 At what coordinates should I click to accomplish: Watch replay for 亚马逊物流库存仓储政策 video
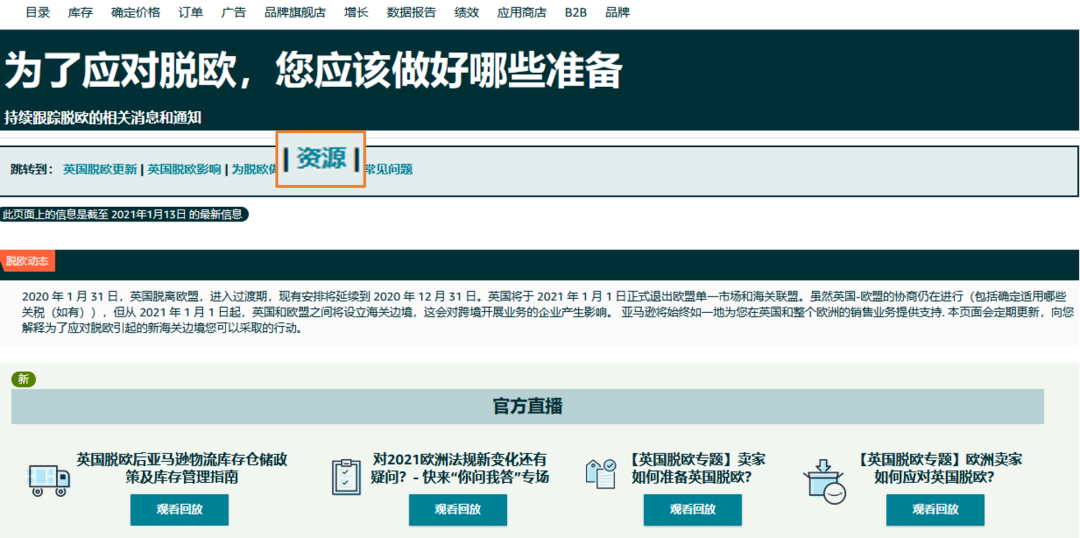179,509
